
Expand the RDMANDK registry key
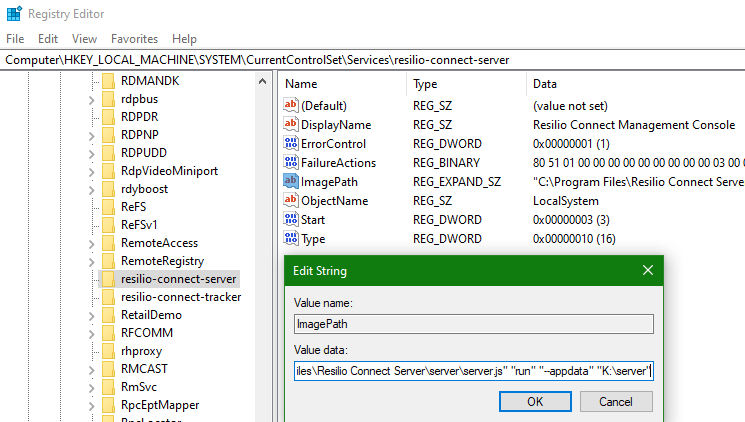point(93,81)
